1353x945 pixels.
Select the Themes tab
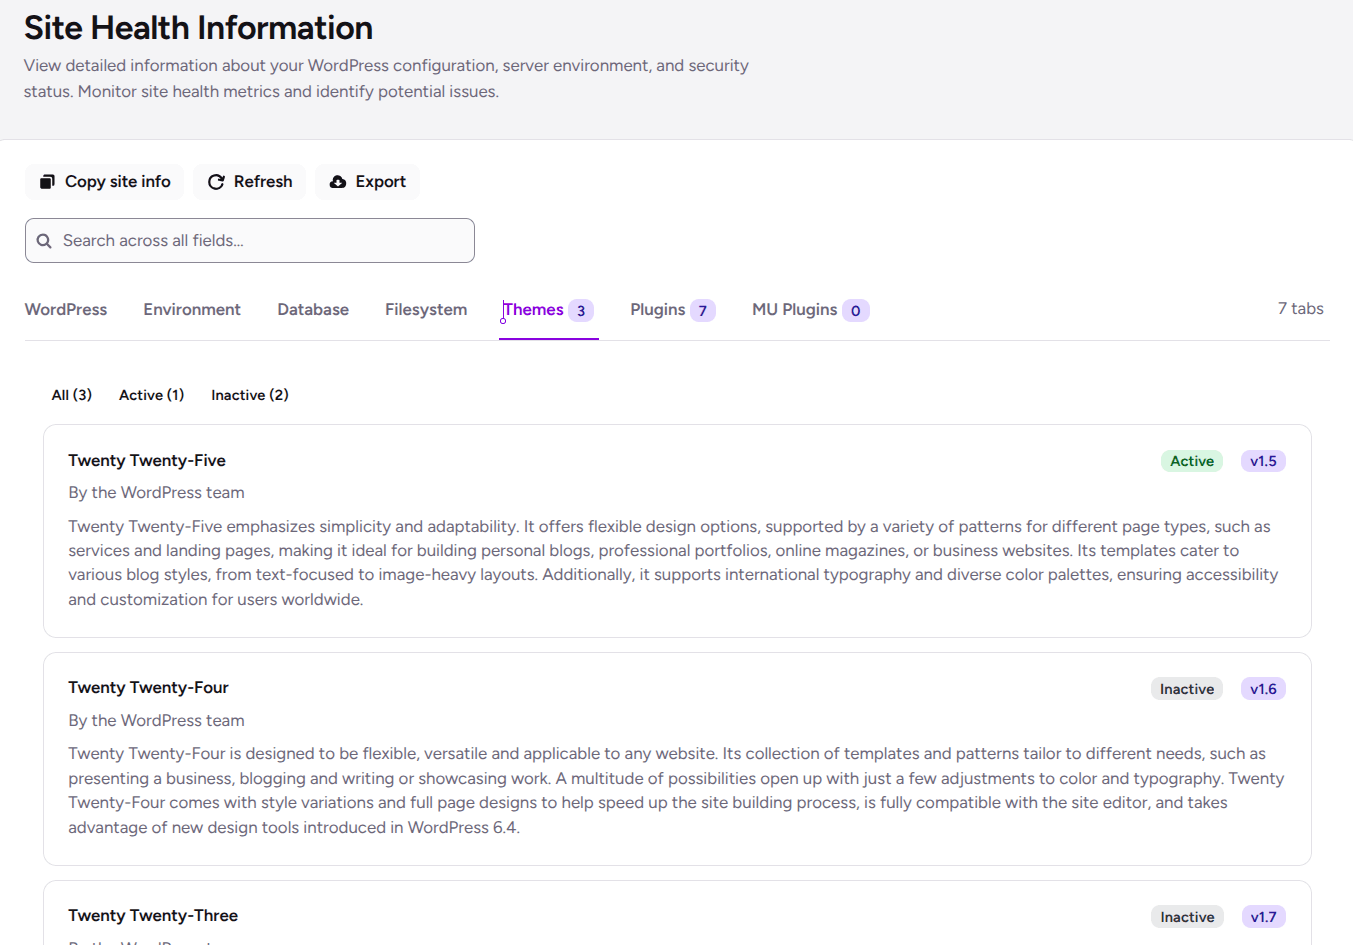[x=549, y=310]
